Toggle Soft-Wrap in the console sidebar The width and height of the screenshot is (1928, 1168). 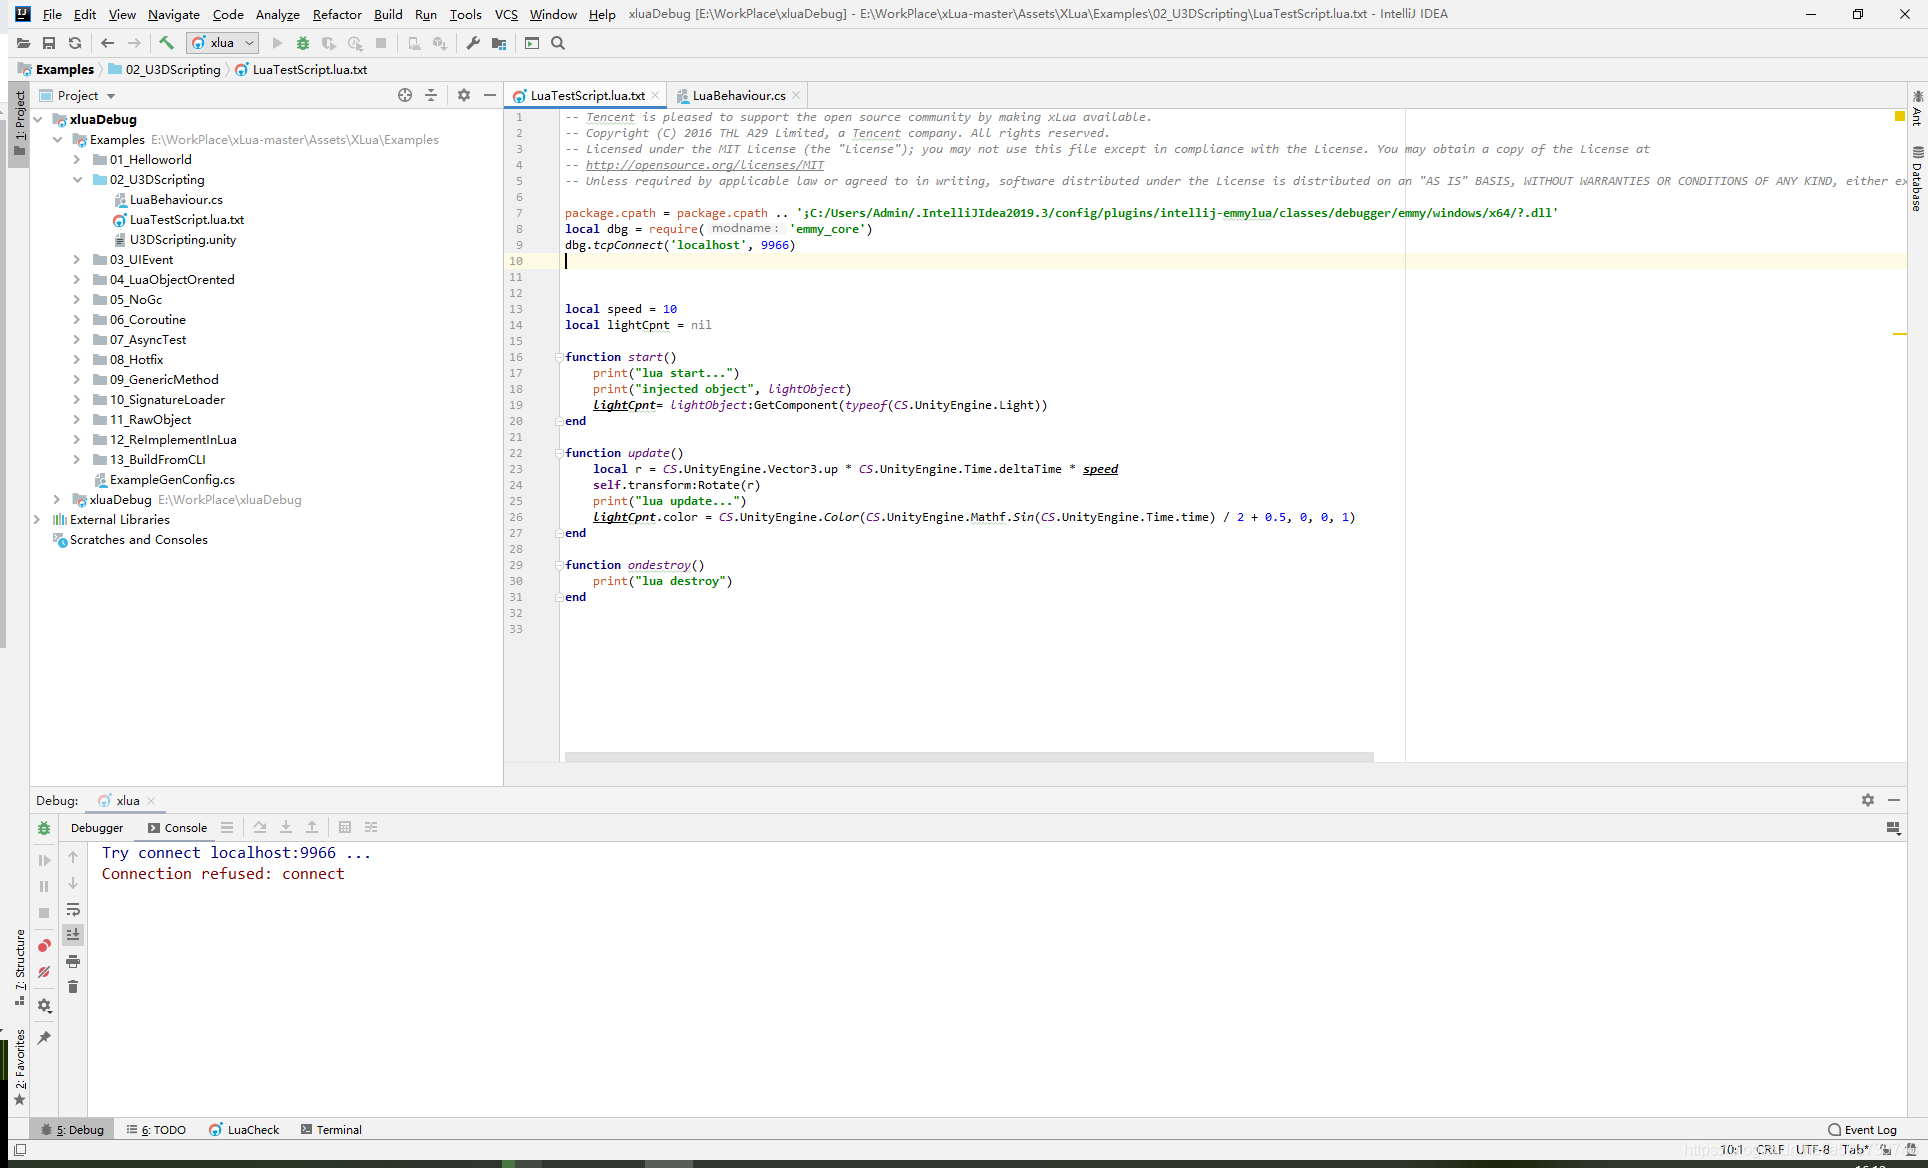point(73,909)
